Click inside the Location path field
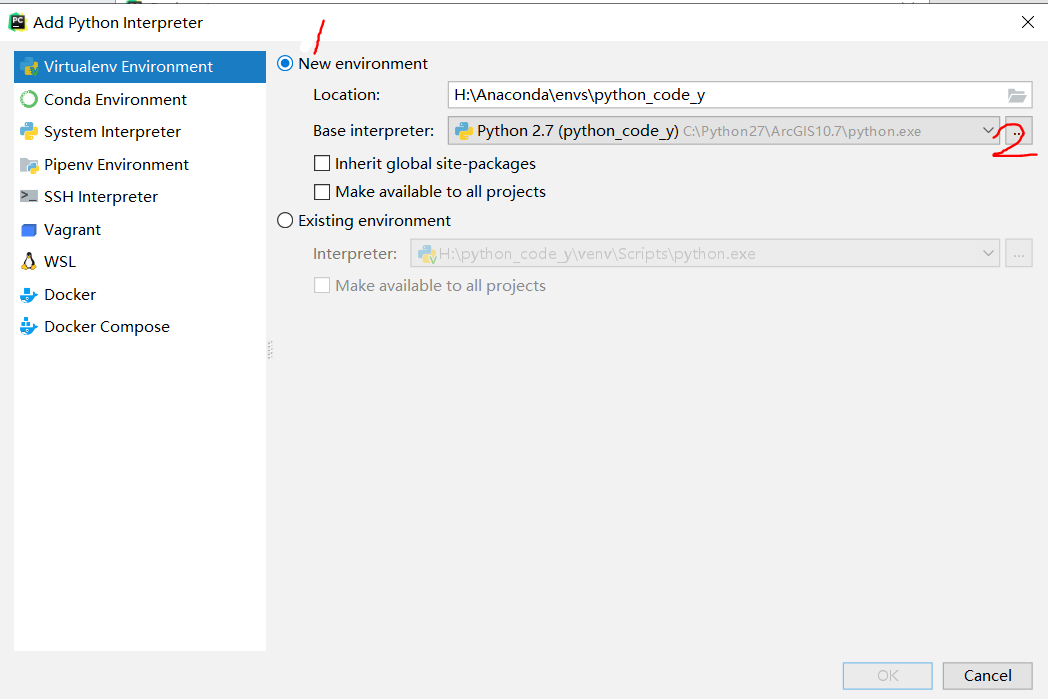 700,95
